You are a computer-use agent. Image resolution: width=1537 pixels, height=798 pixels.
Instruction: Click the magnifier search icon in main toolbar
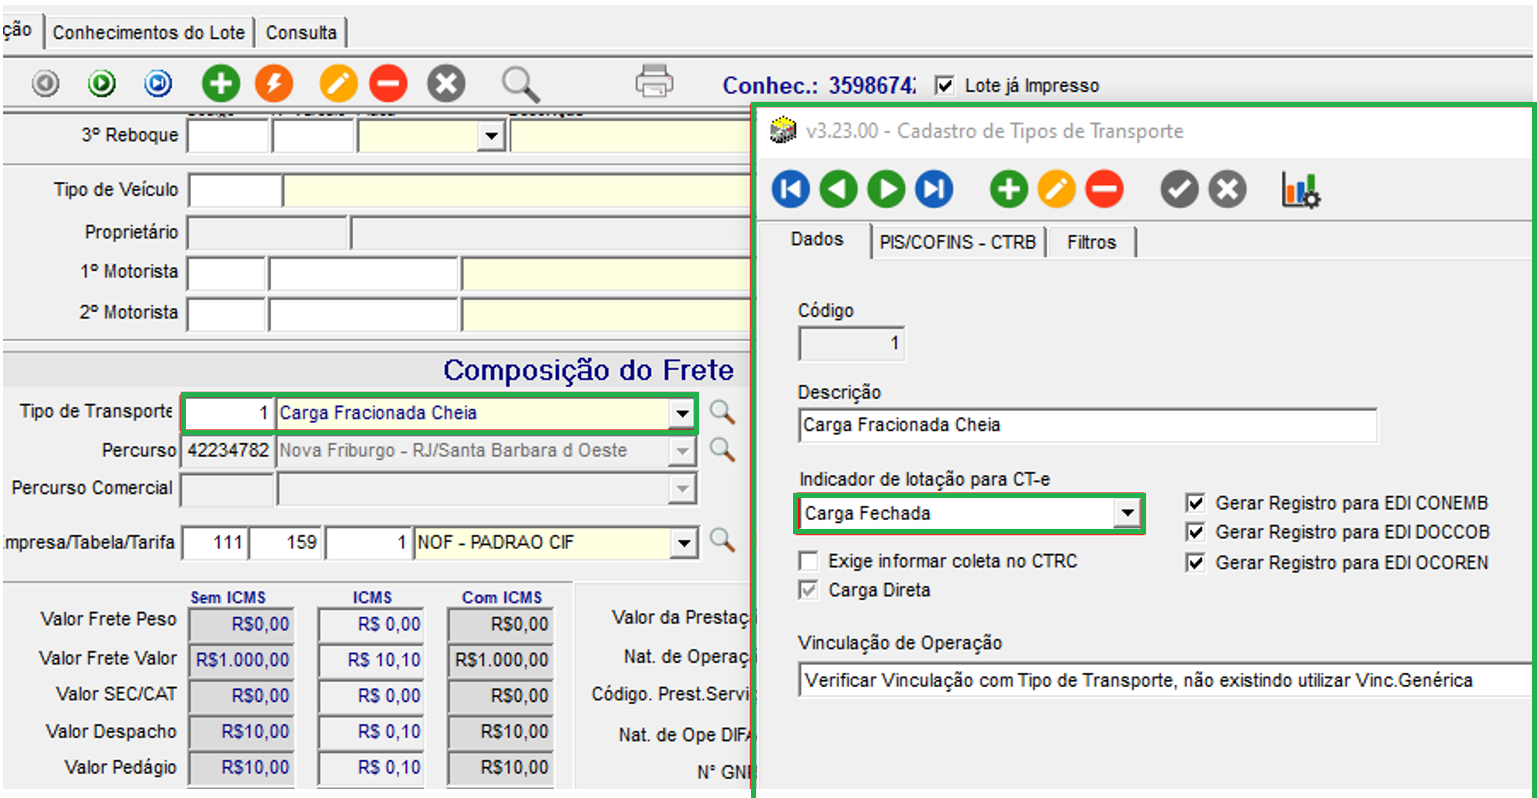click(x=520, y=84)
